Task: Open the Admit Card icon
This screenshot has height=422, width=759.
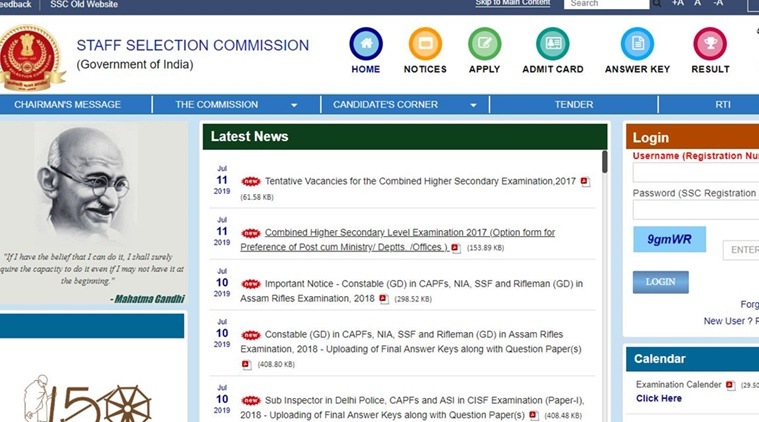Action: [x=553, y=44]
